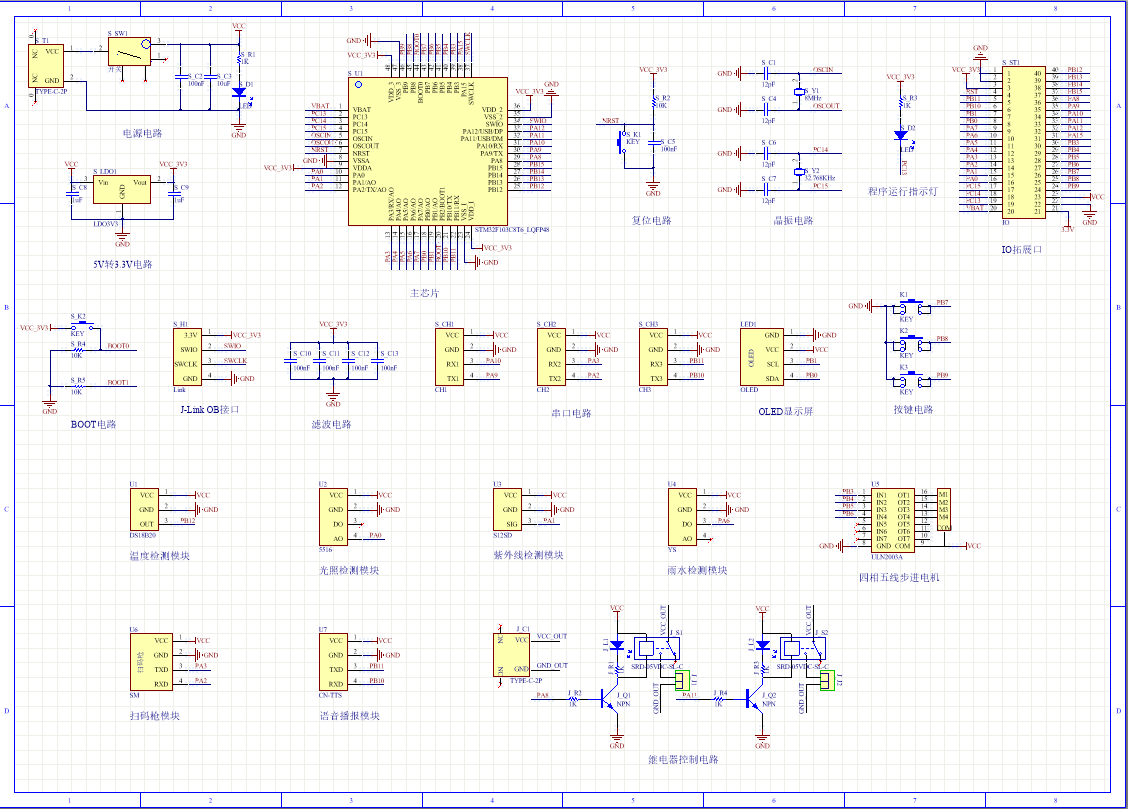The width and height of the screenshot is (1128, 809).
Task: Select the J_S2 relay symbol
Action: [801, 649]
